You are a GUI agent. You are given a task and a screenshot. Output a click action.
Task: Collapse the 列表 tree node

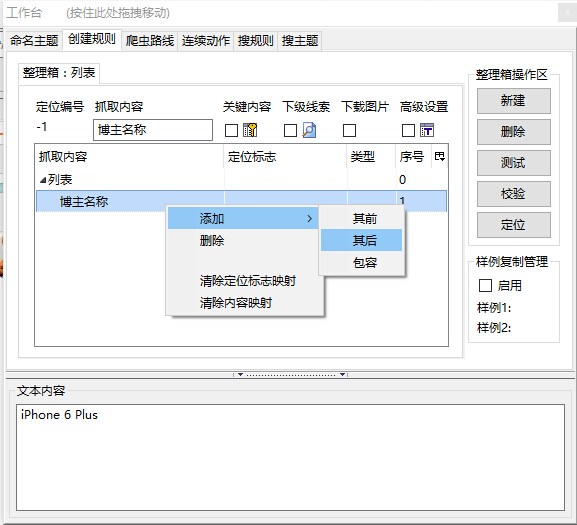pos(43,180)
